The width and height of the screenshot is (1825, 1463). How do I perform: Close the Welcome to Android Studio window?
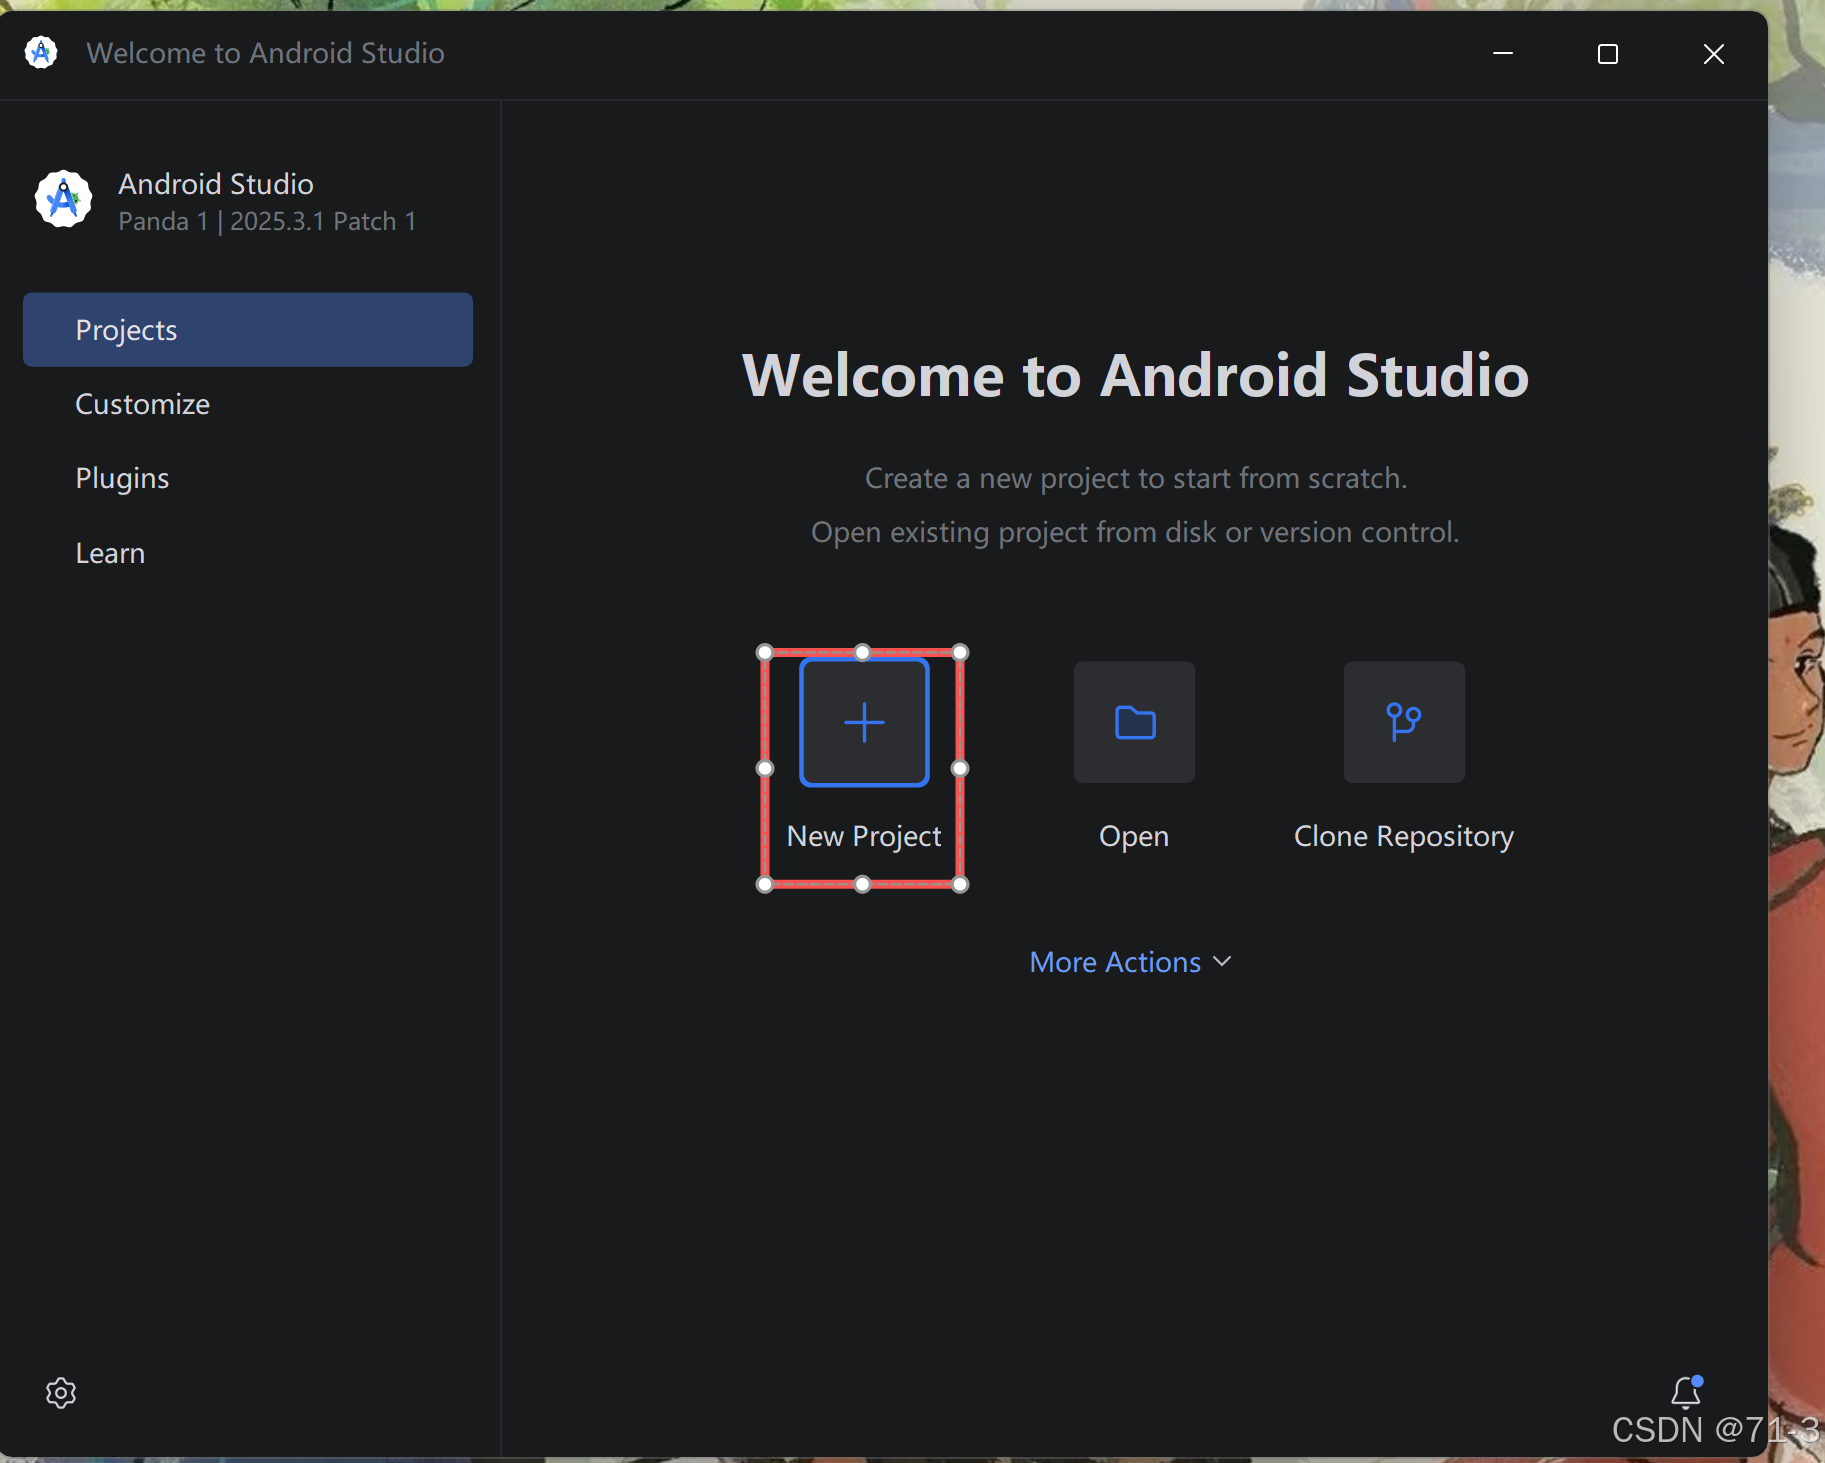tap(1714, 53)
